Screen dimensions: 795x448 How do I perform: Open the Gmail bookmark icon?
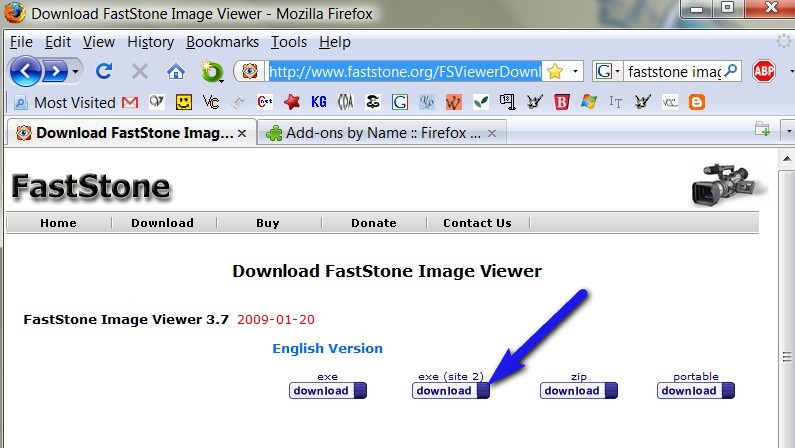pos(130,103)
